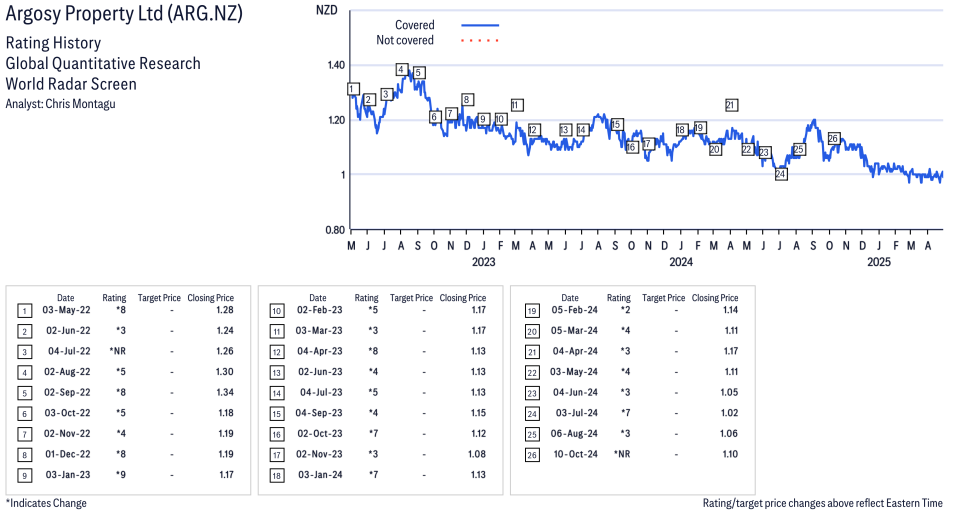954x510 pixels.
Task: Click Analyst: Chris Montagu text
Action: click(60, 104)
